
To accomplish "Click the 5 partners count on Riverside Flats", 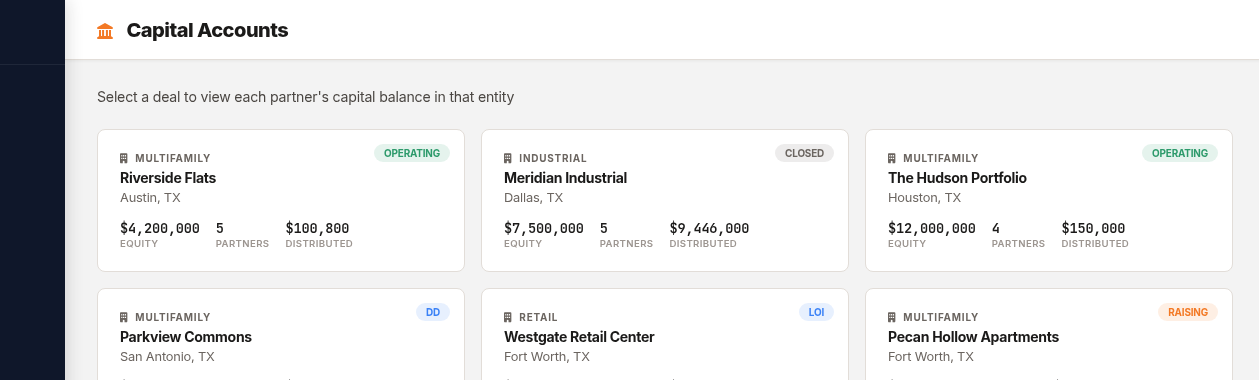I will (x=220, y=228).
